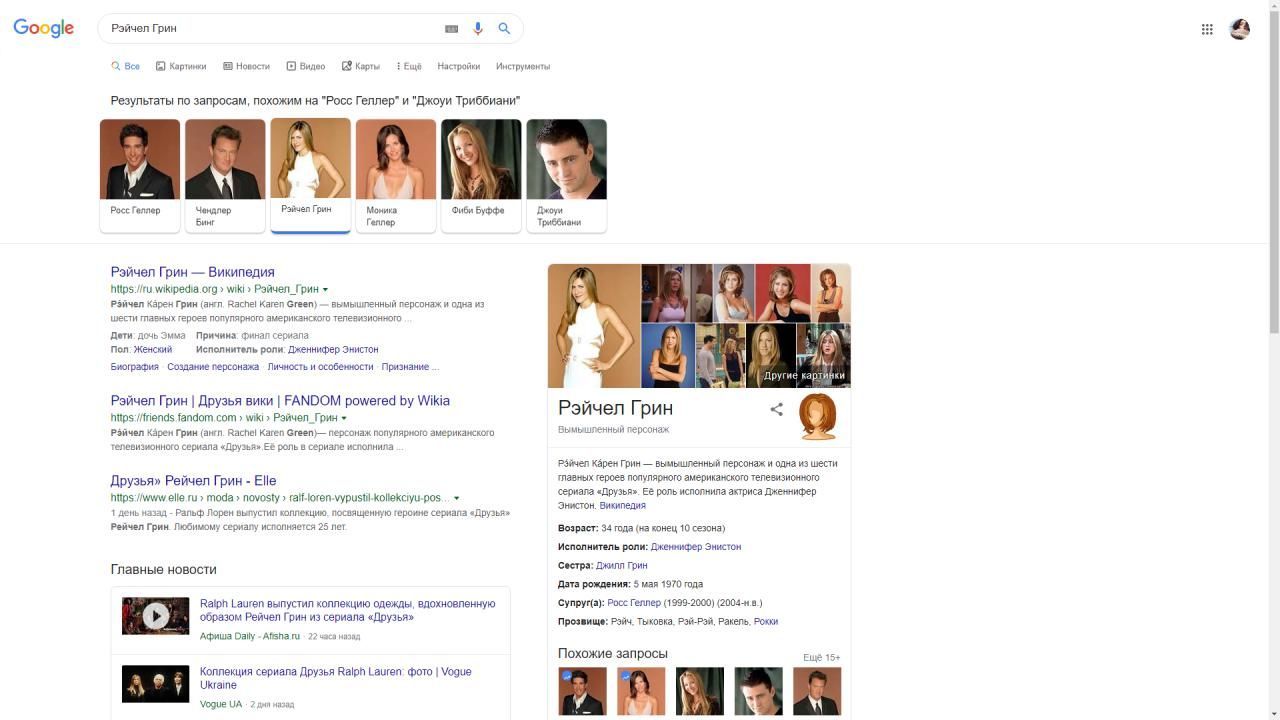Open the FANDOM powered by Wikia result

(x=280, y=401)
